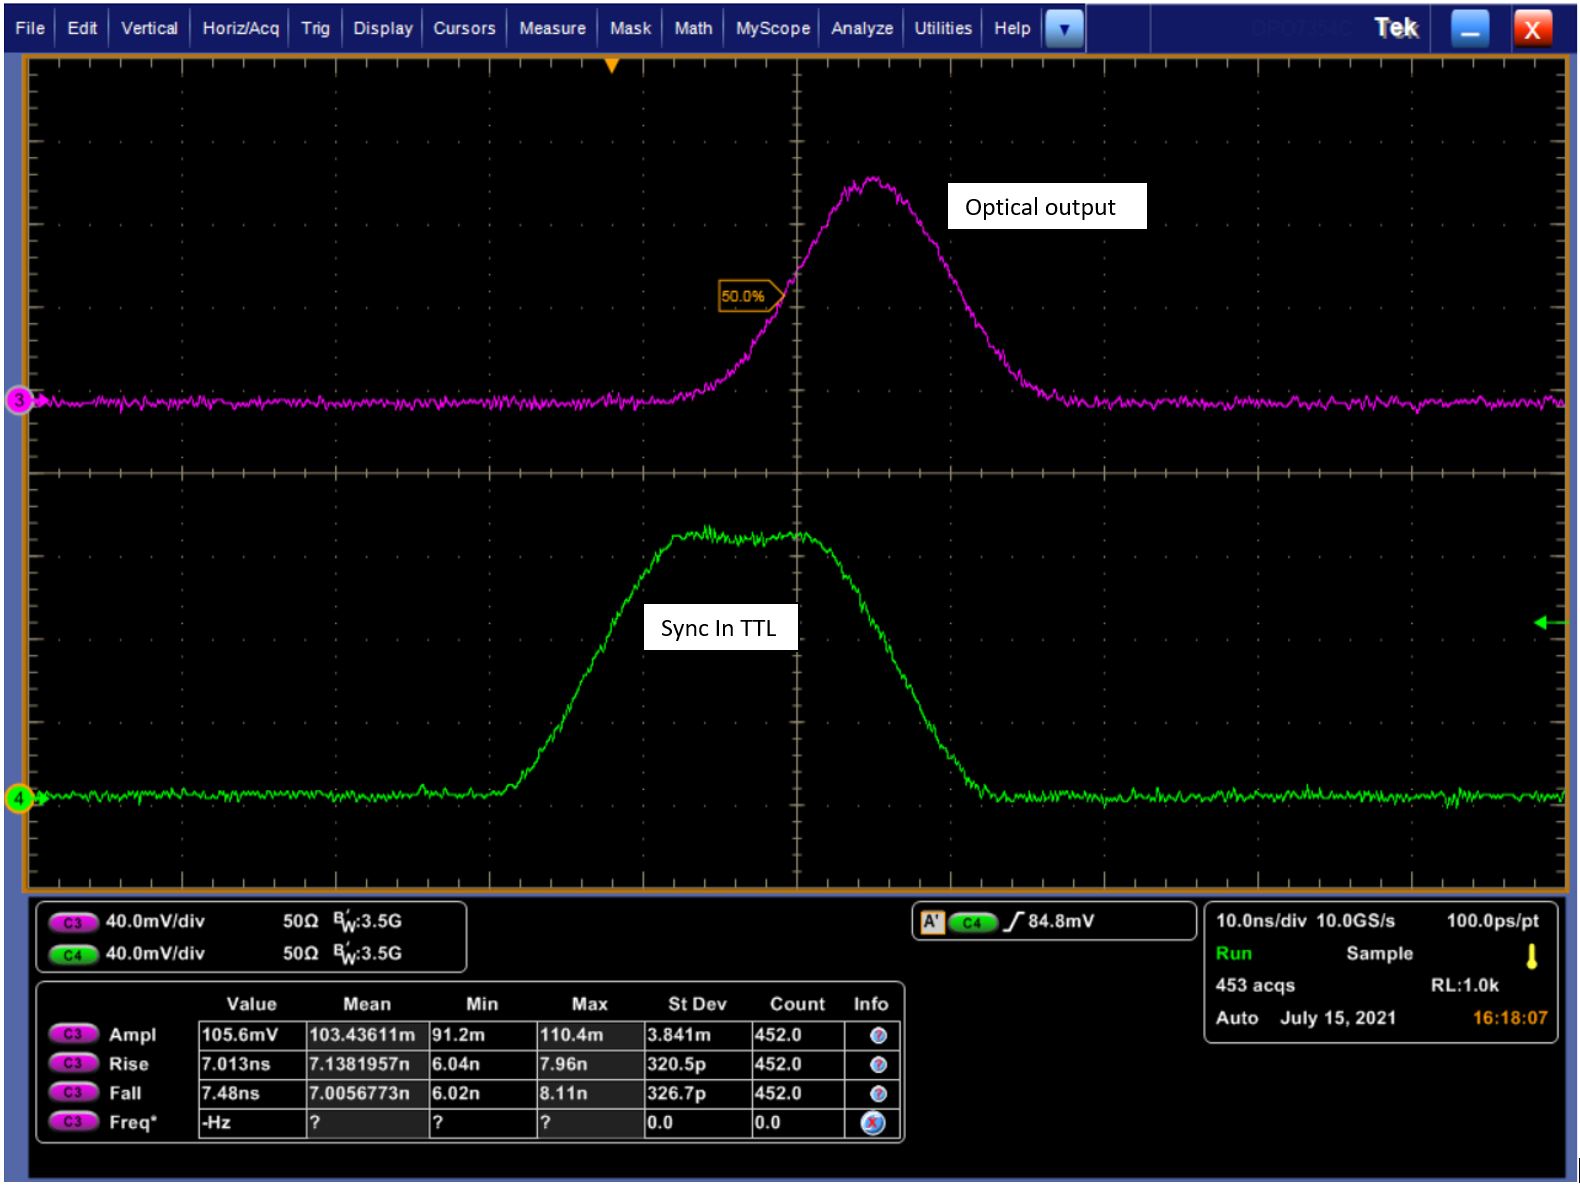This screenshot has height=1186, width=1580.
Task: Click the C3 badge in Freq row
Action: coord(73,1122)
